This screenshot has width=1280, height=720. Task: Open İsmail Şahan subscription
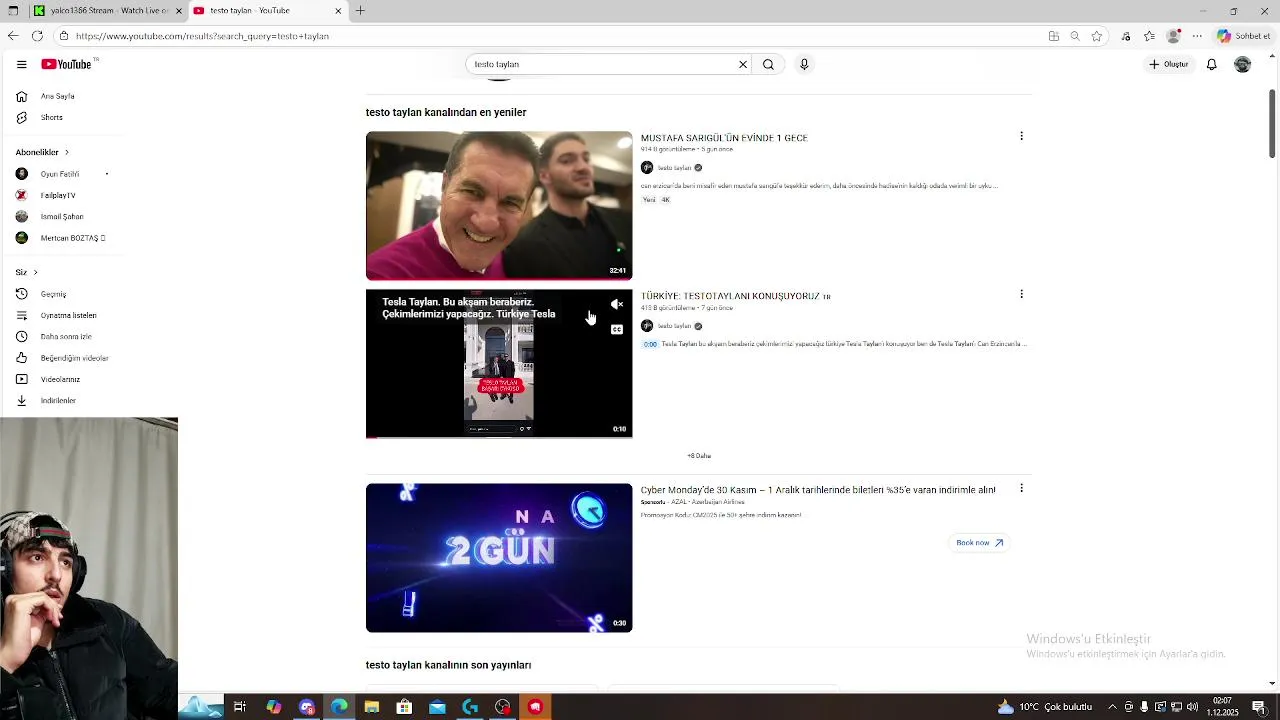pyautogui.click(x=62, y=216)
